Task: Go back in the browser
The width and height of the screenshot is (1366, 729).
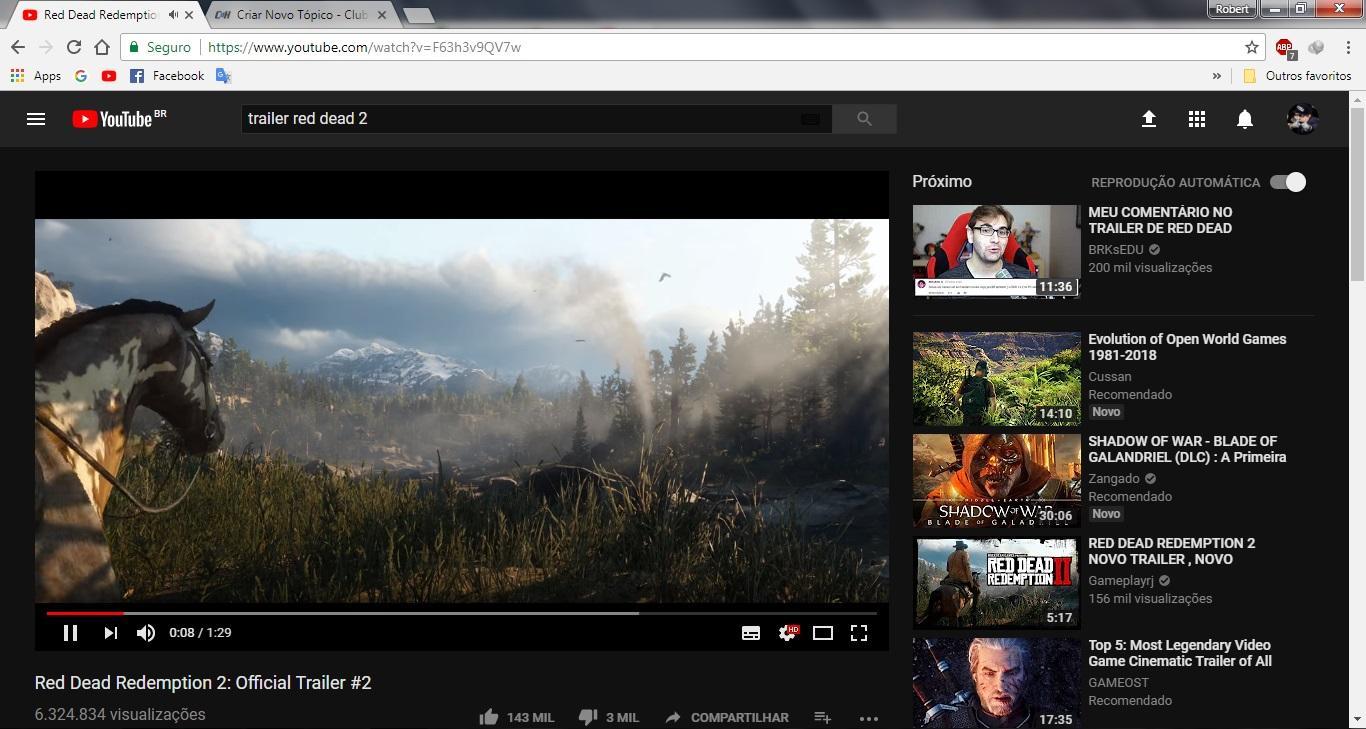Action: 18,47
